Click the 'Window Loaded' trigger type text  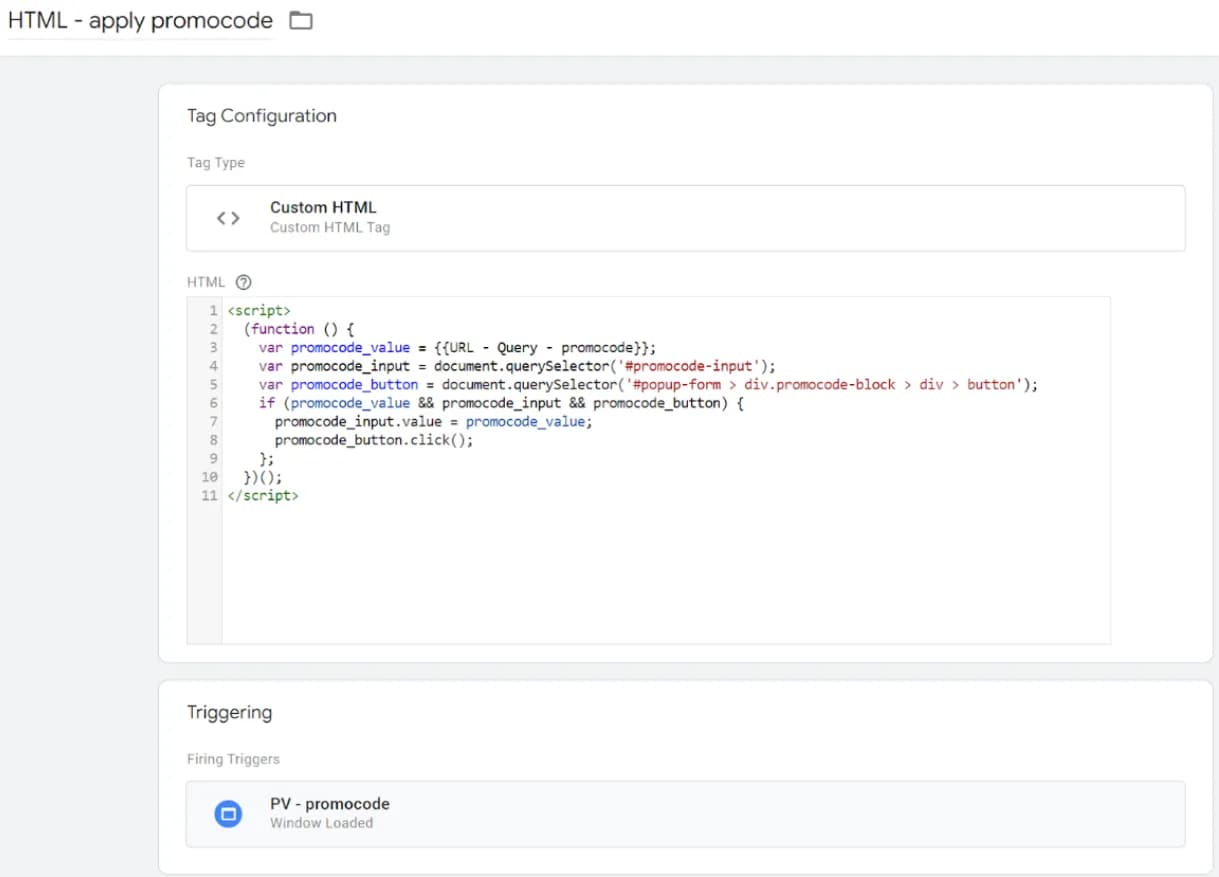click(x=321, y=823)
